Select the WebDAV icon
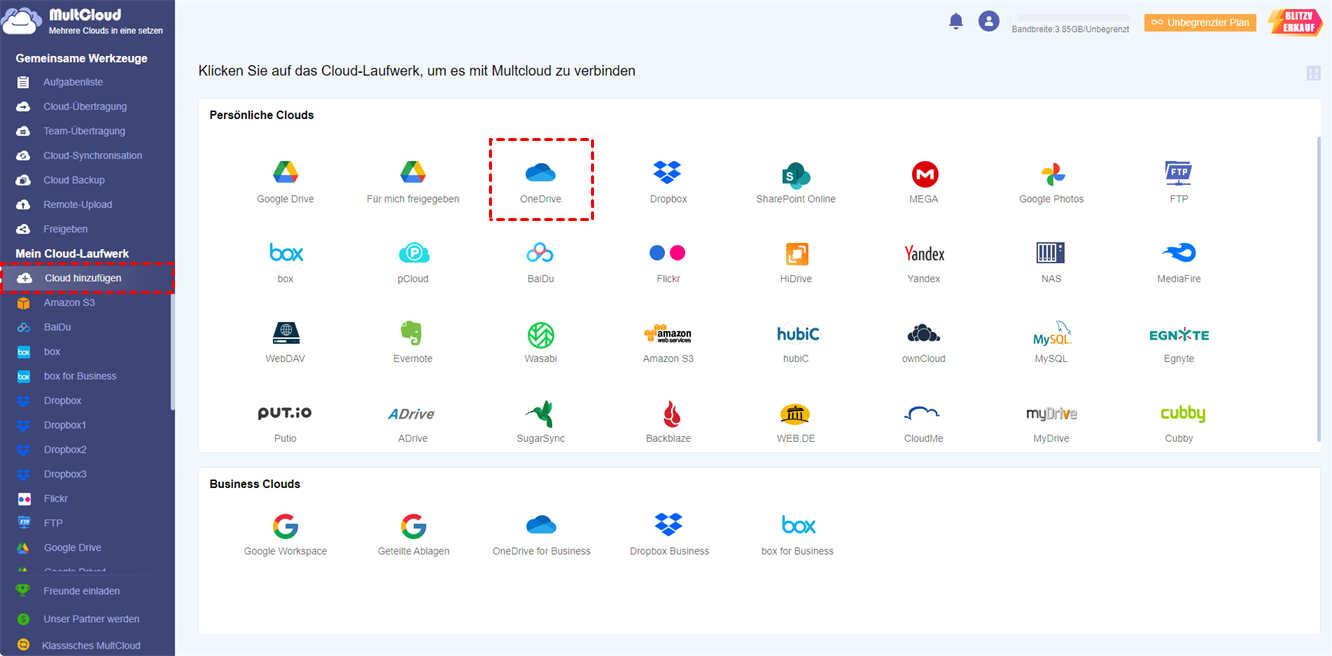The width and height of the screenshot is (1332, 656). pos(286,332)
